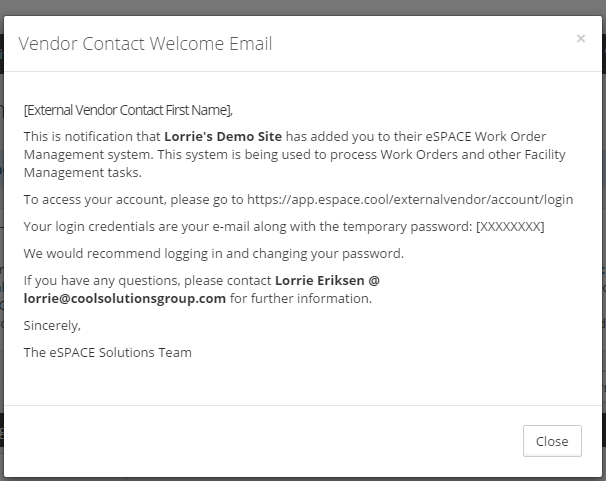606x481 pixels.
Task: Click the Vendor Contact Welcome Email title
Action: (x=145, y=44)
